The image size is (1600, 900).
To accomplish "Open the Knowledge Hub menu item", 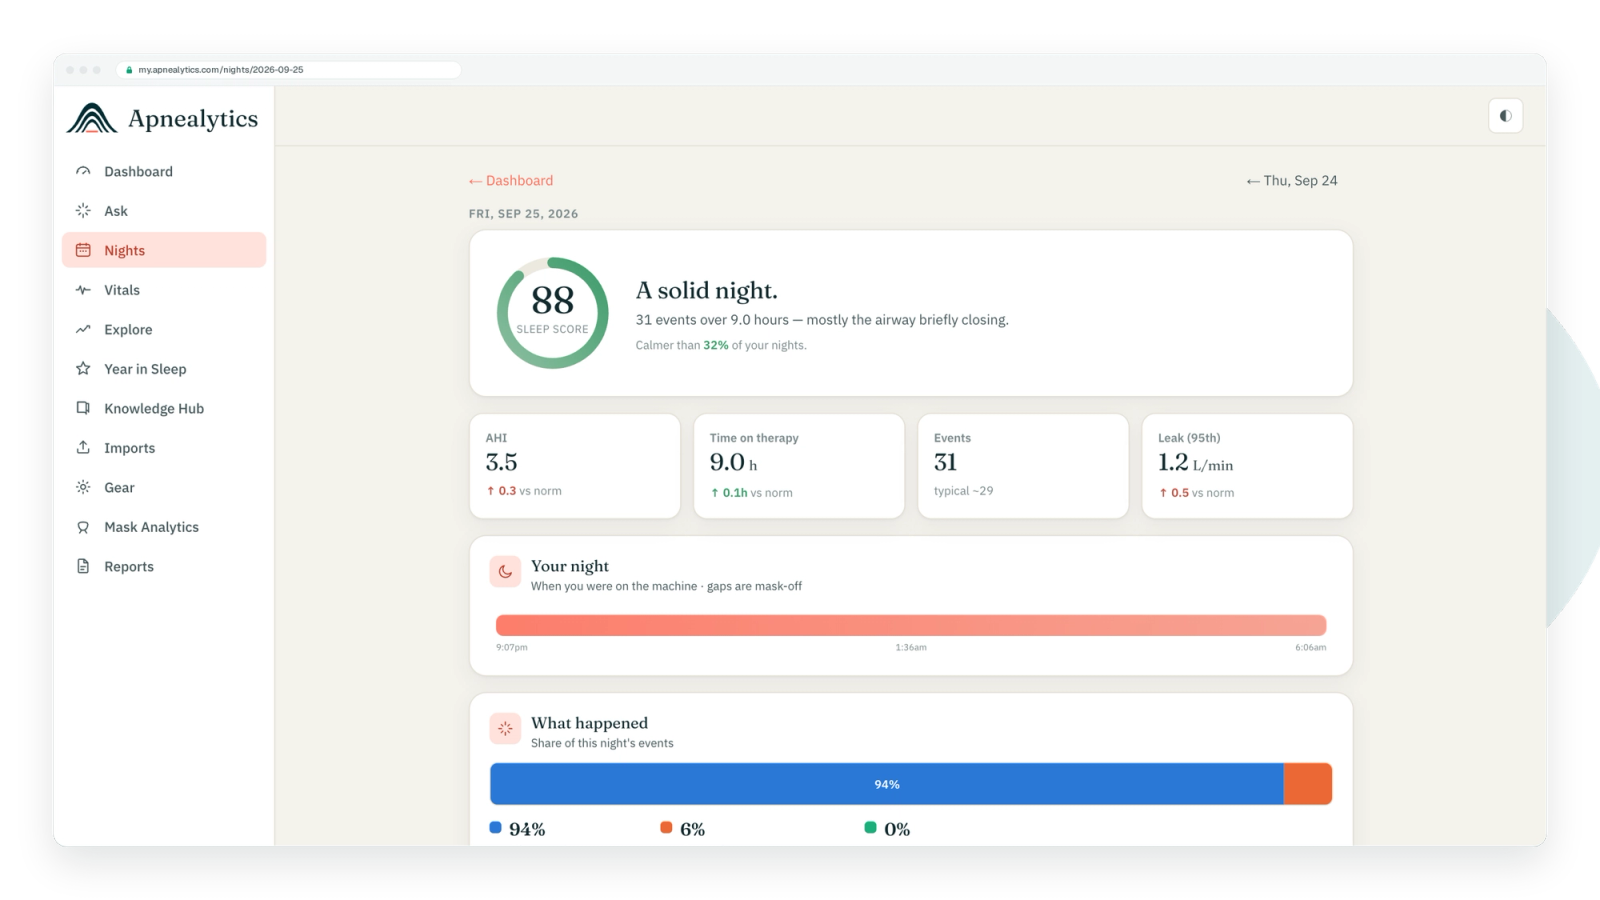I will 164,408.
